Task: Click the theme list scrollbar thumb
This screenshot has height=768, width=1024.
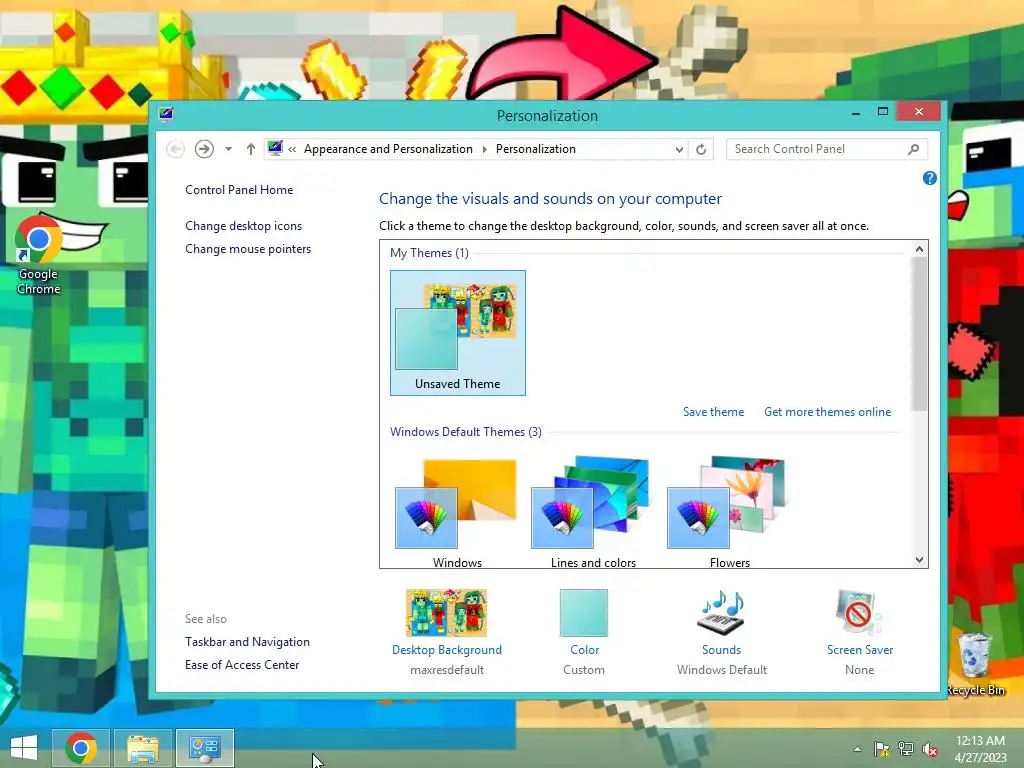Action: pyautogui.click(x=920, y=334)
